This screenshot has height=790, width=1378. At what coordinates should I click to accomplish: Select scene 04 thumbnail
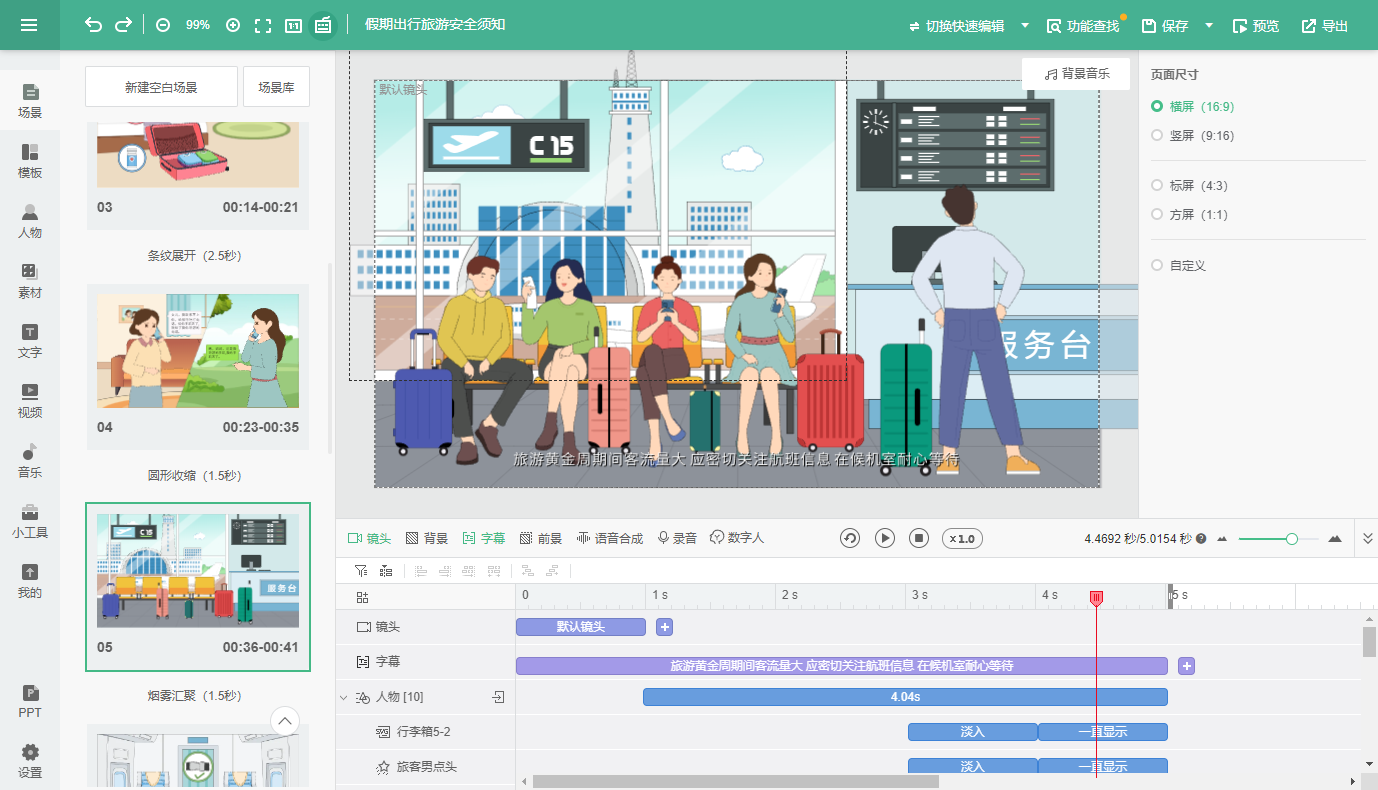point(198,350)
